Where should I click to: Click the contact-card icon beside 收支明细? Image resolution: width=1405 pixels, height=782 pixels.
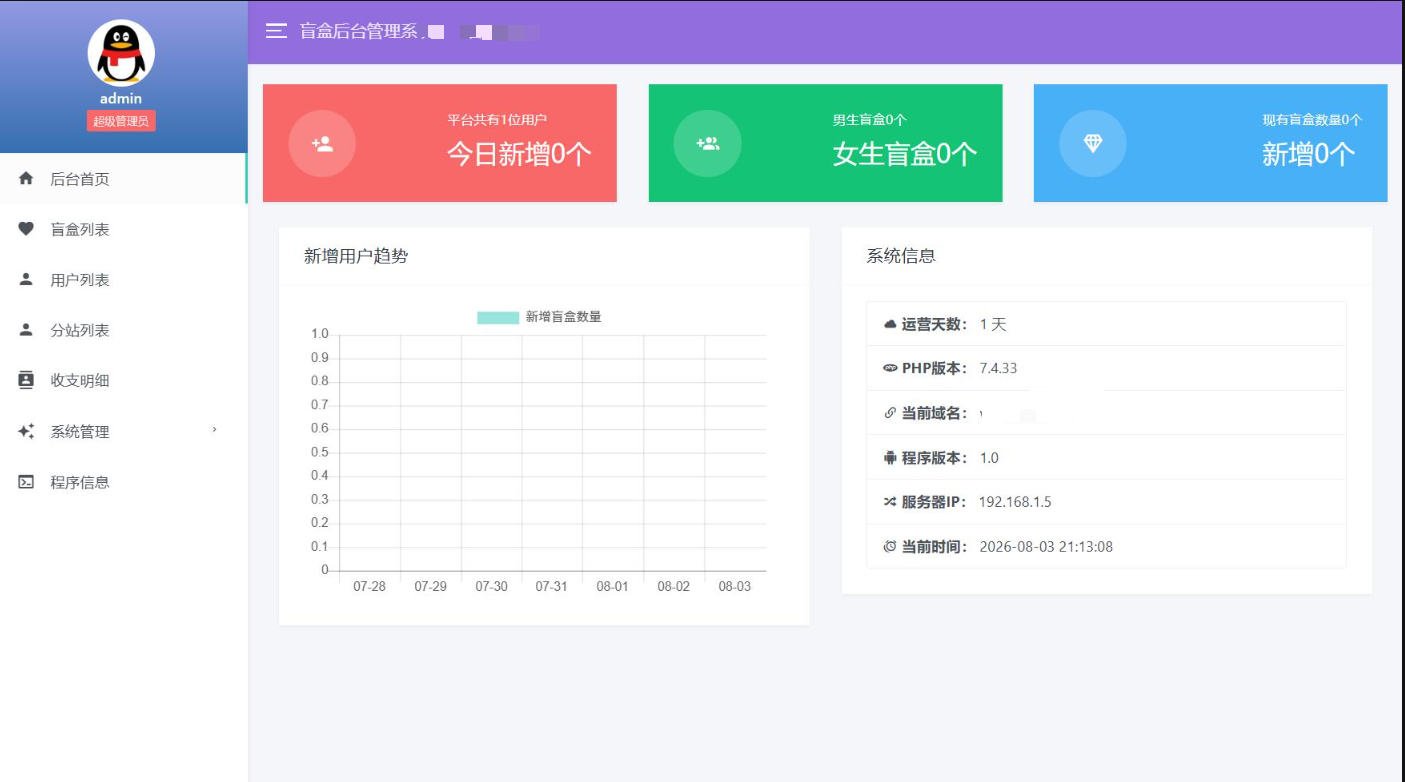(x=27, y=380)
